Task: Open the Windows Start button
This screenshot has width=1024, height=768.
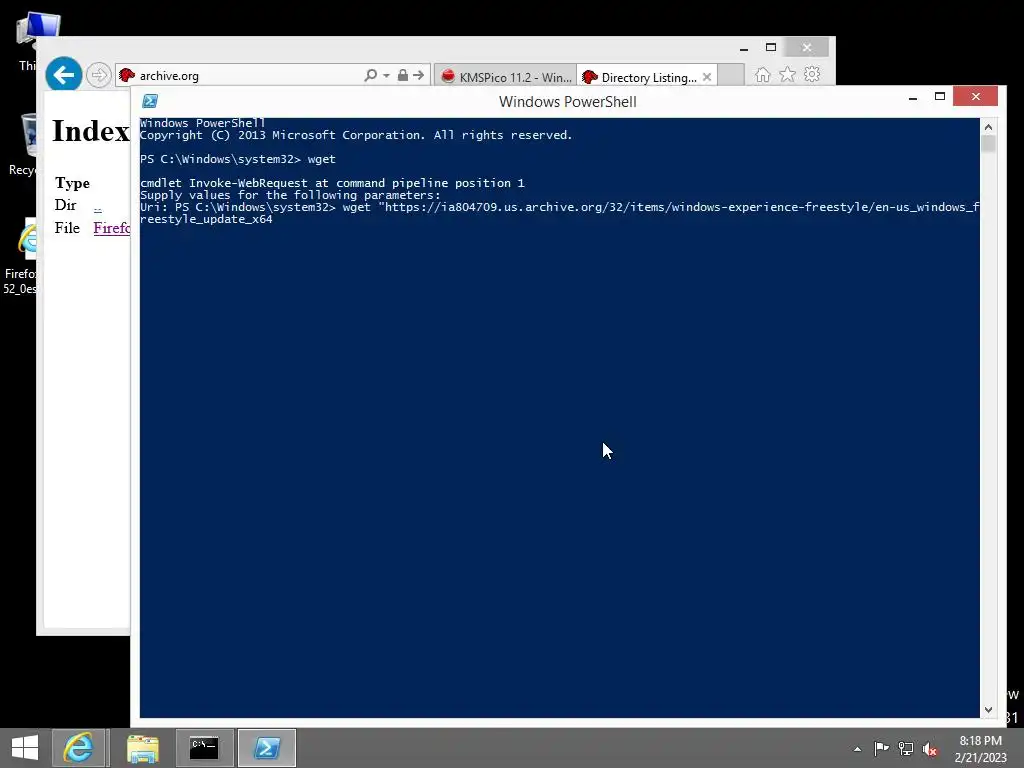Action: pos(25,748)
